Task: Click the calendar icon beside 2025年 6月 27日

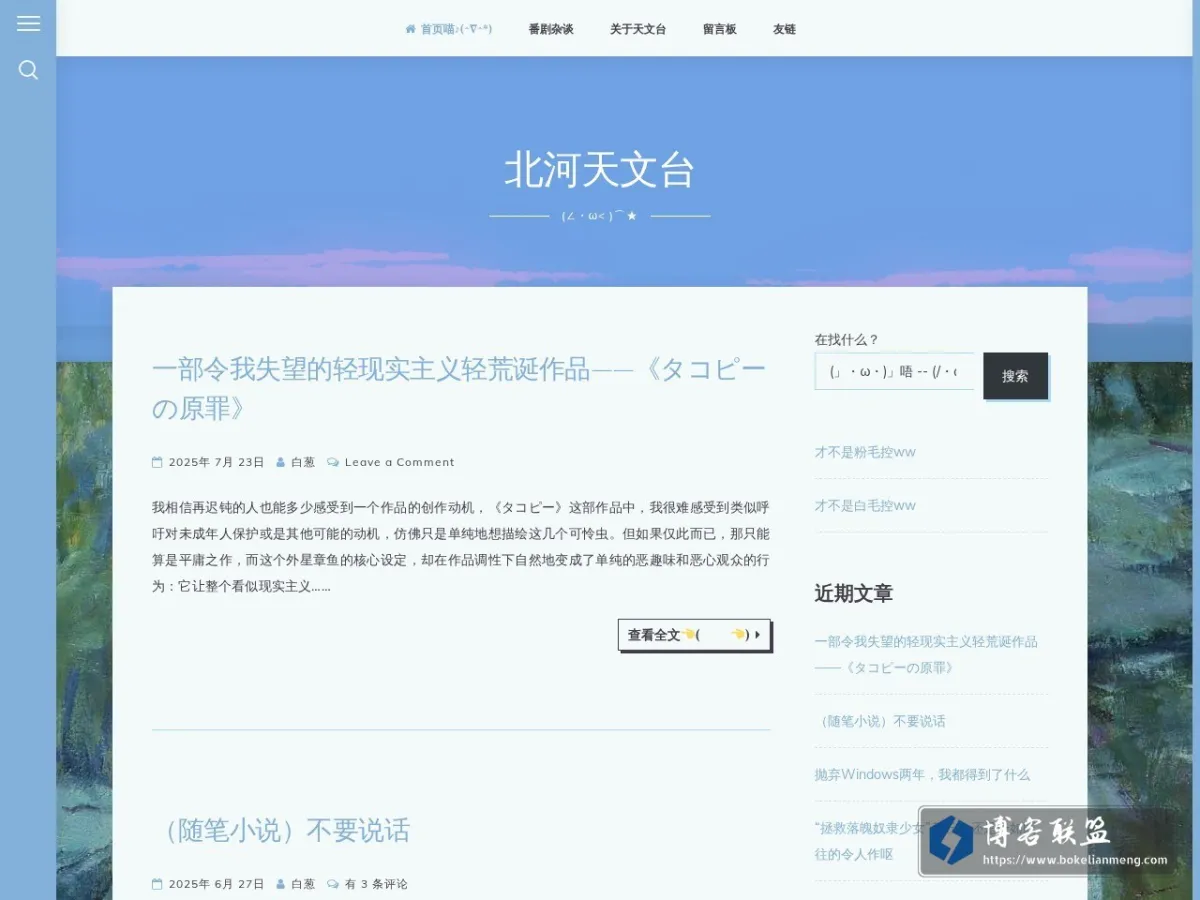Action: [x=157, y=884]
